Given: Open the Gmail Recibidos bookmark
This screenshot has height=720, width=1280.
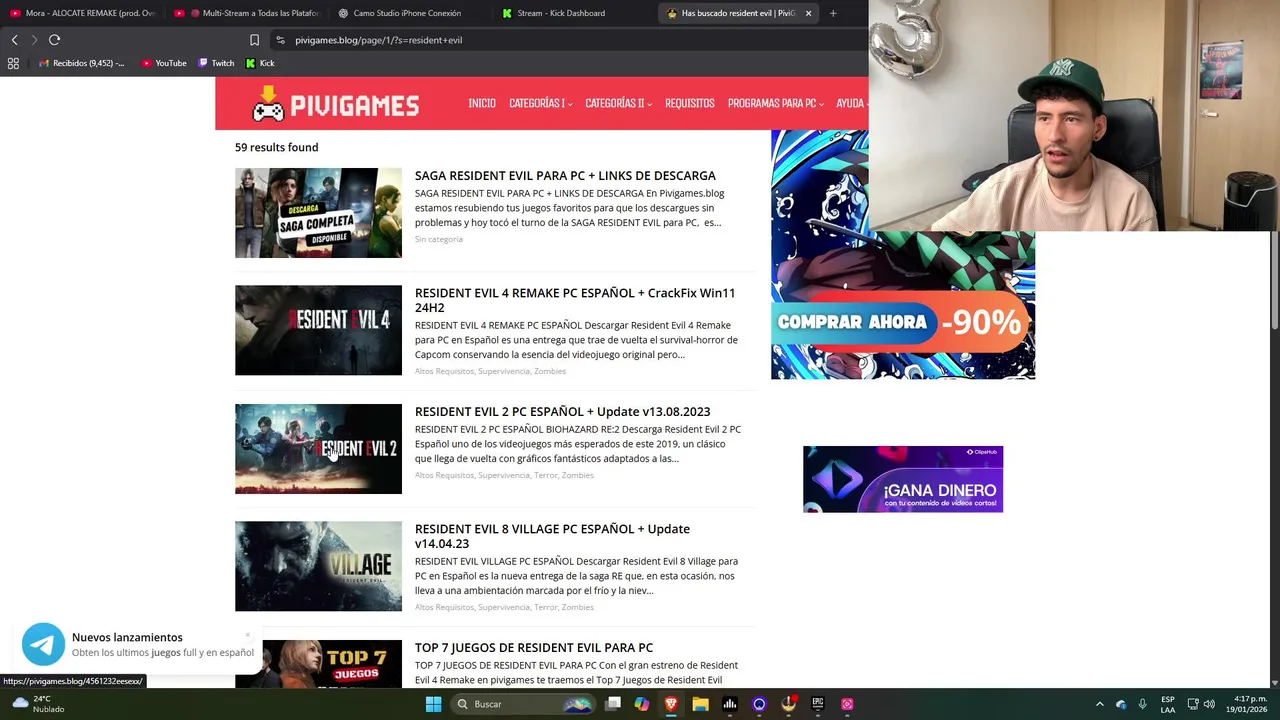Looking at the screenshot, I should coord(82,63).
